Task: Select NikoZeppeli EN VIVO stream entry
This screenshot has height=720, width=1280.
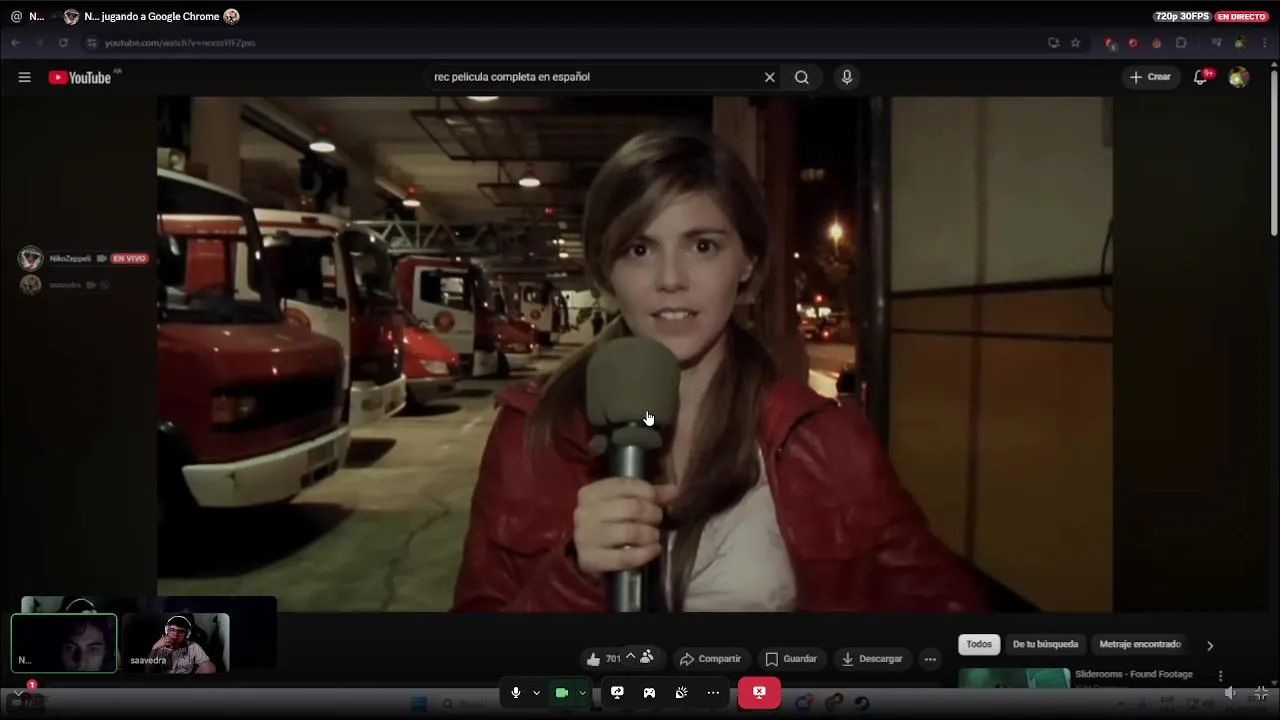Action: click(x=83, y=258)
